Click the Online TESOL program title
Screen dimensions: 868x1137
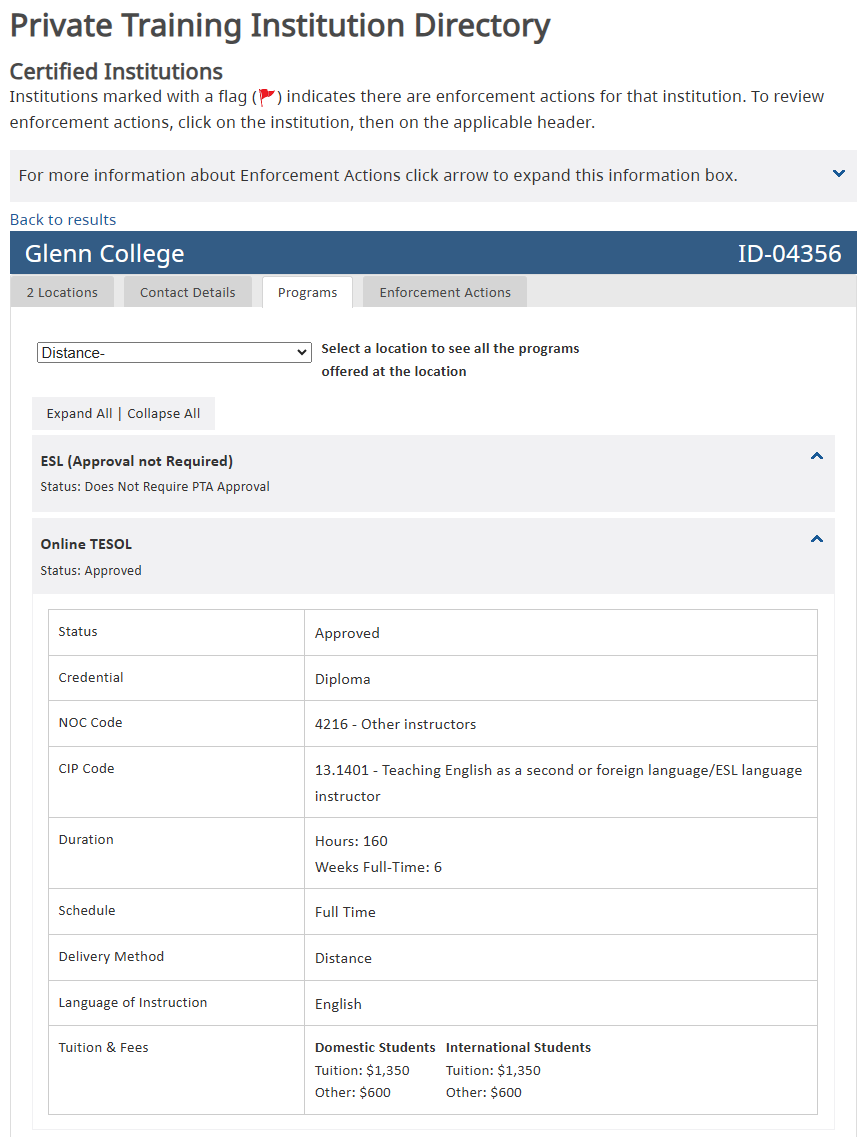click(86, 544)
